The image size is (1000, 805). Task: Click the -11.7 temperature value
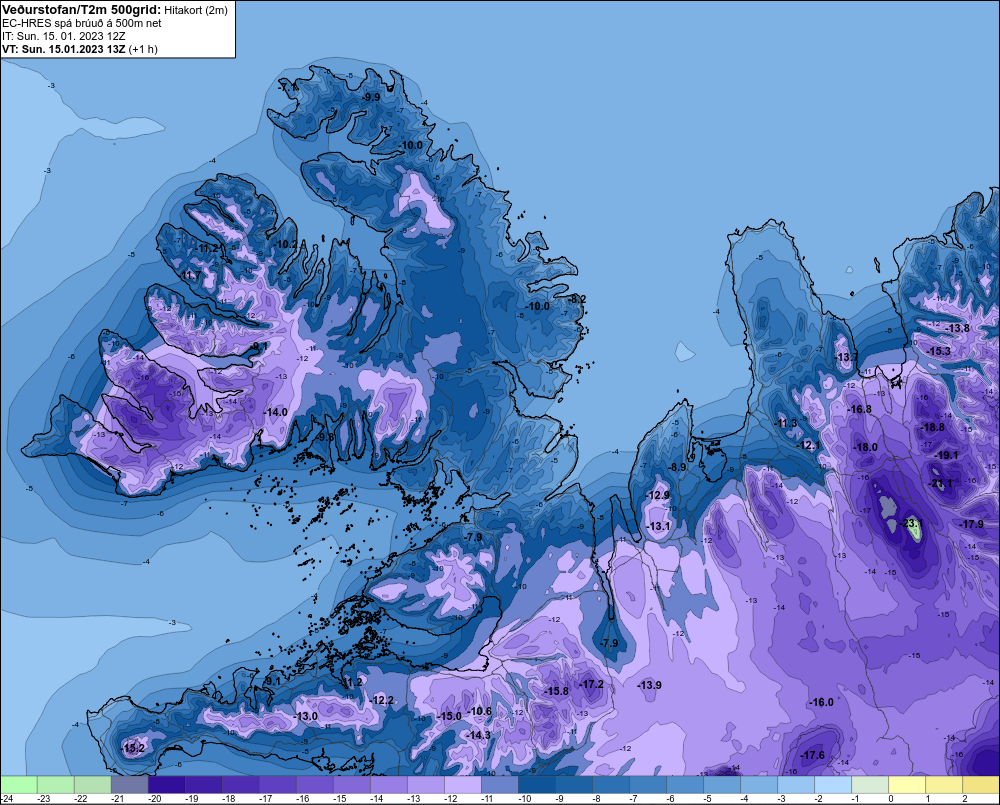pyautogui.click(x=191, y=276)
